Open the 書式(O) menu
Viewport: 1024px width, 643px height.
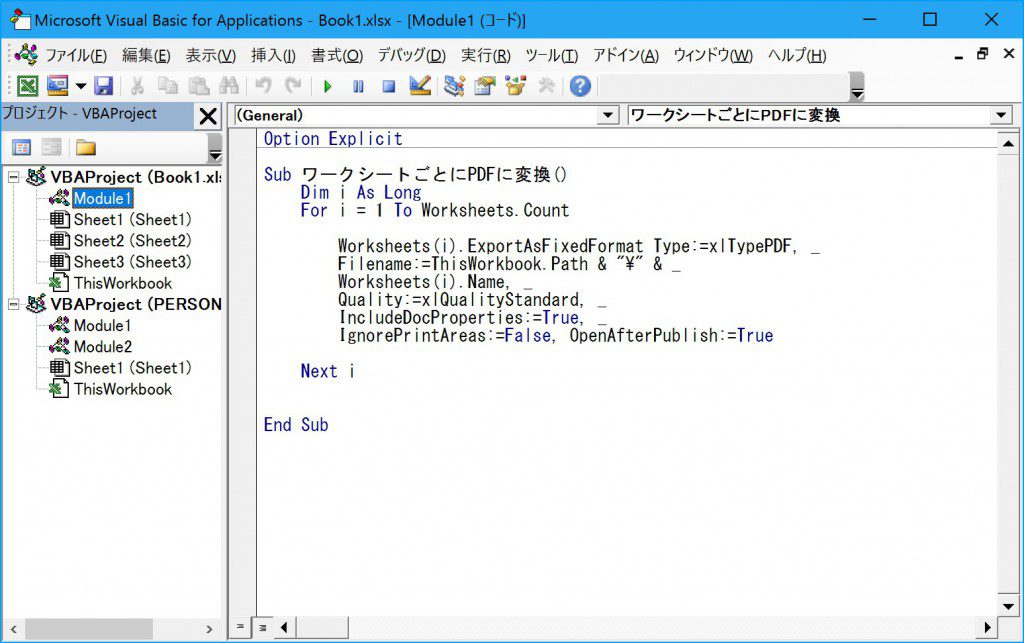click(336, 55)
